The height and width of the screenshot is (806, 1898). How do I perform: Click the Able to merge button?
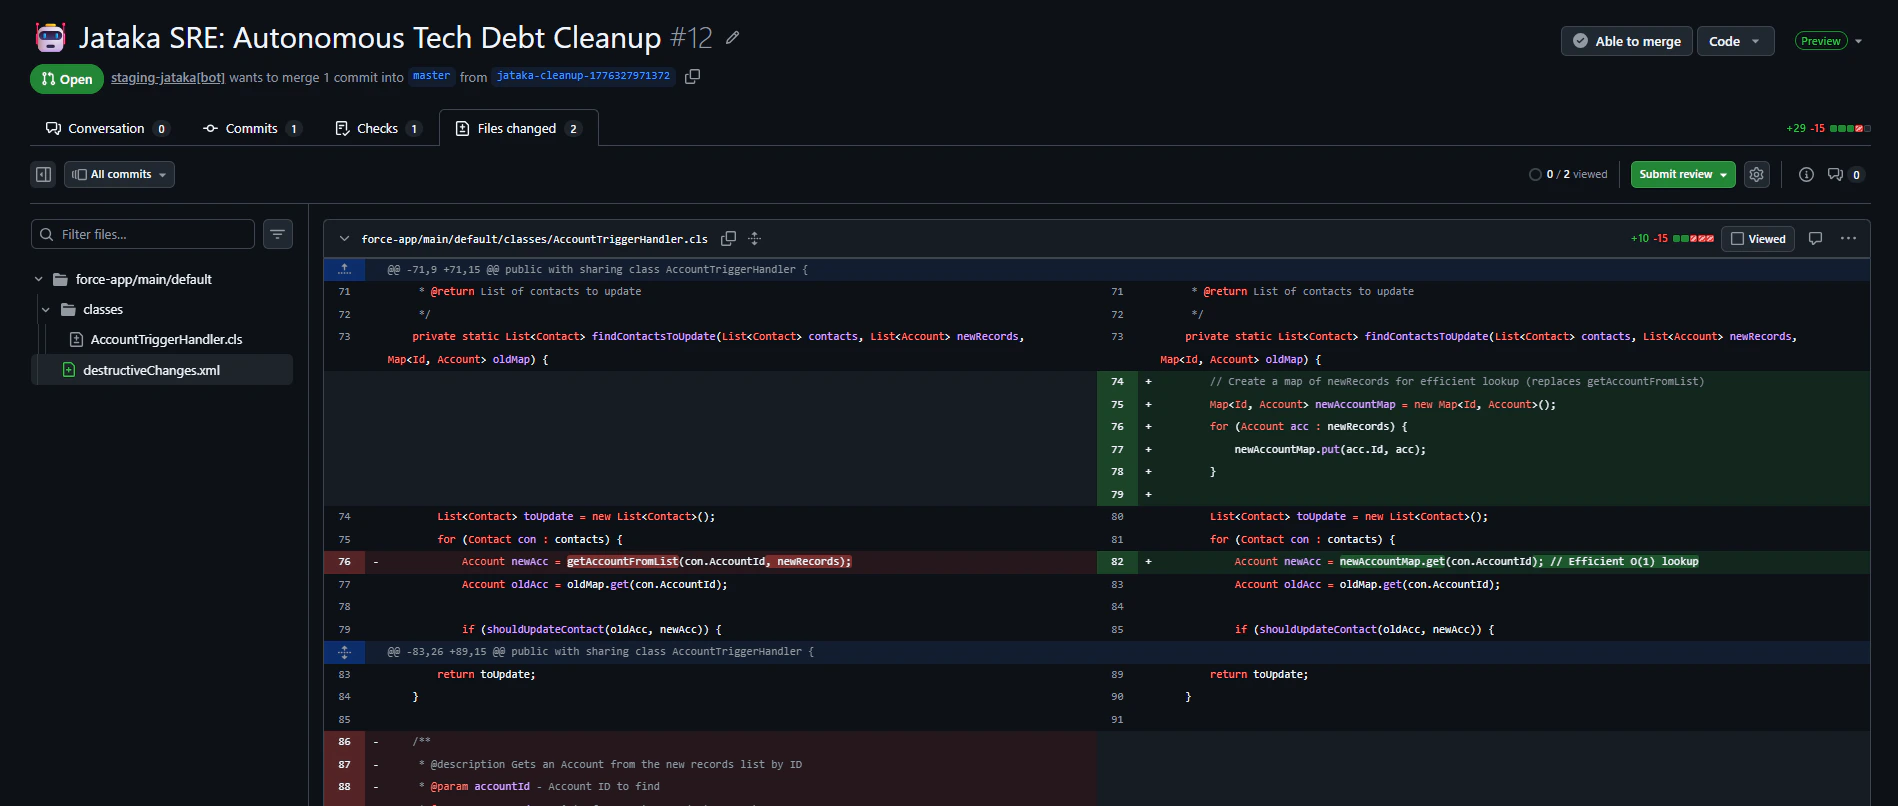tap(1627, 41)
